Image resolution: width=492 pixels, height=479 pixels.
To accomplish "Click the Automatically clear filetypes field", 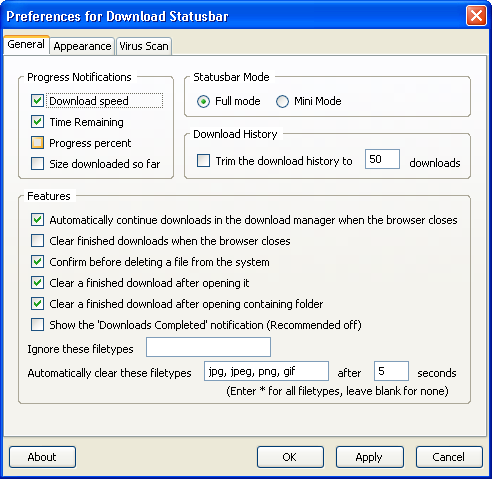I will [266, 371].
